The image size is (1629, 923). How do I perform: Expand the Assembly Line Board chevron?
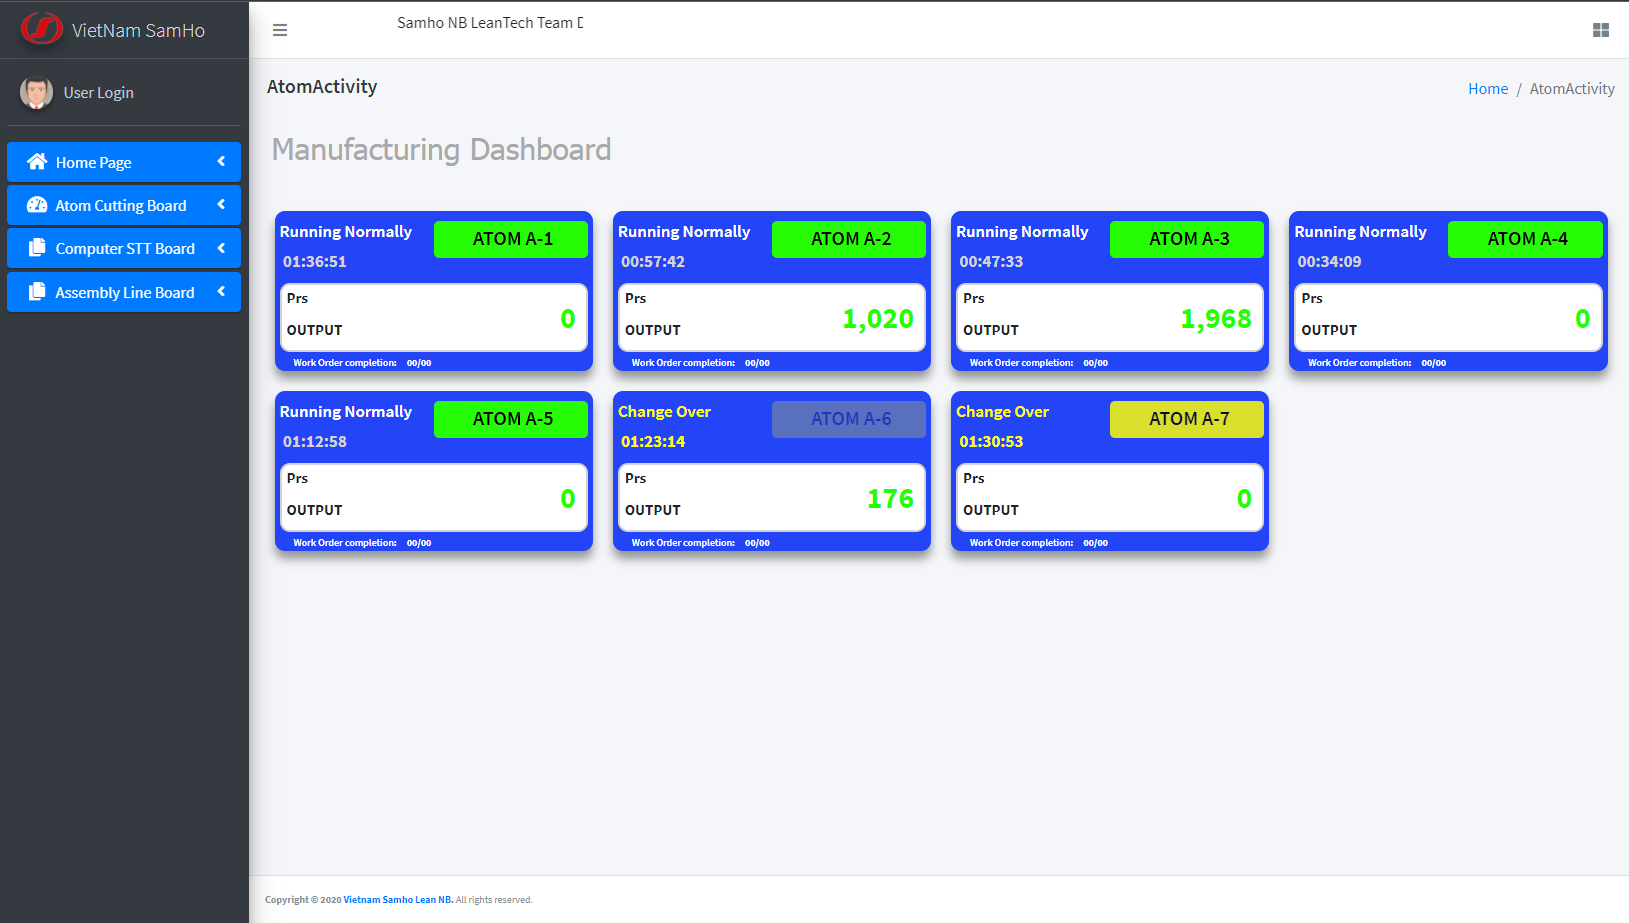click(221, 291)
